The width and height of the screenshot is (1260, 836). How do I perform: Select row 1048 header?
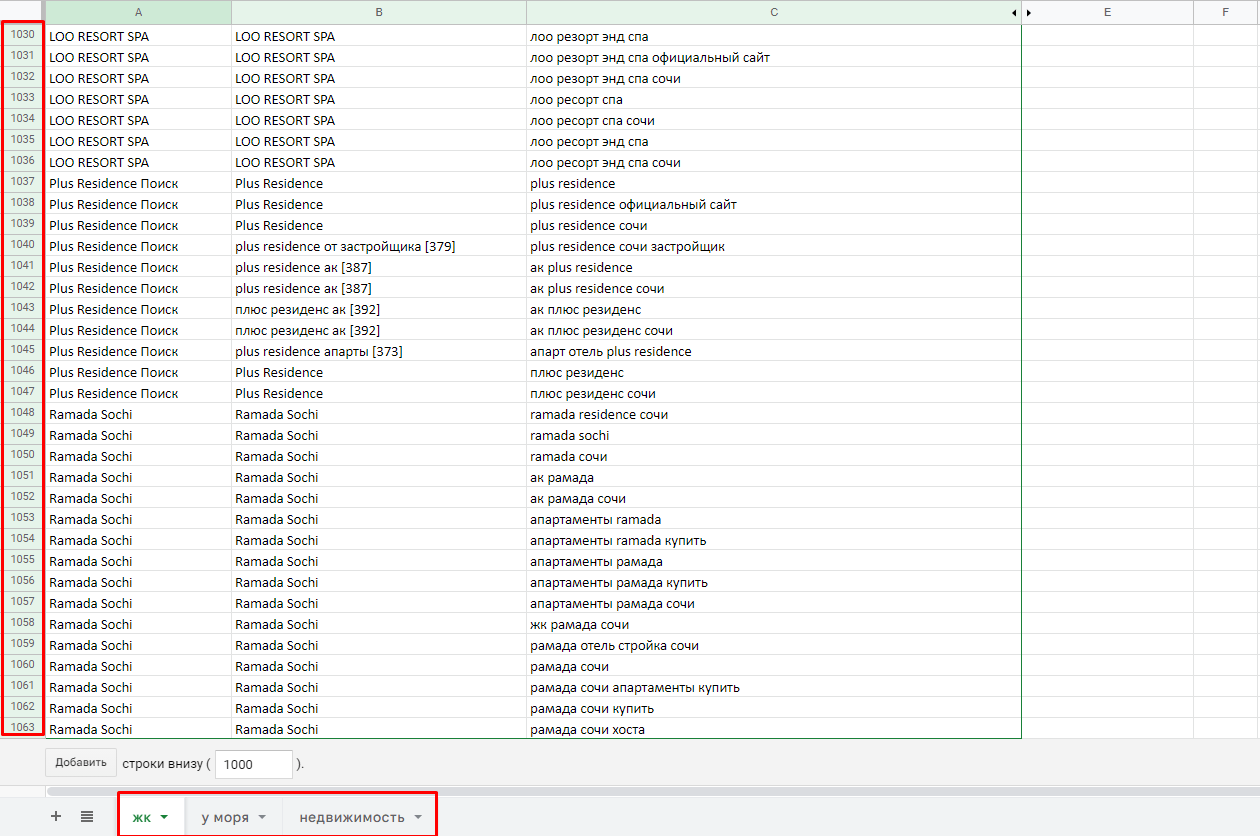click(23, 413)
